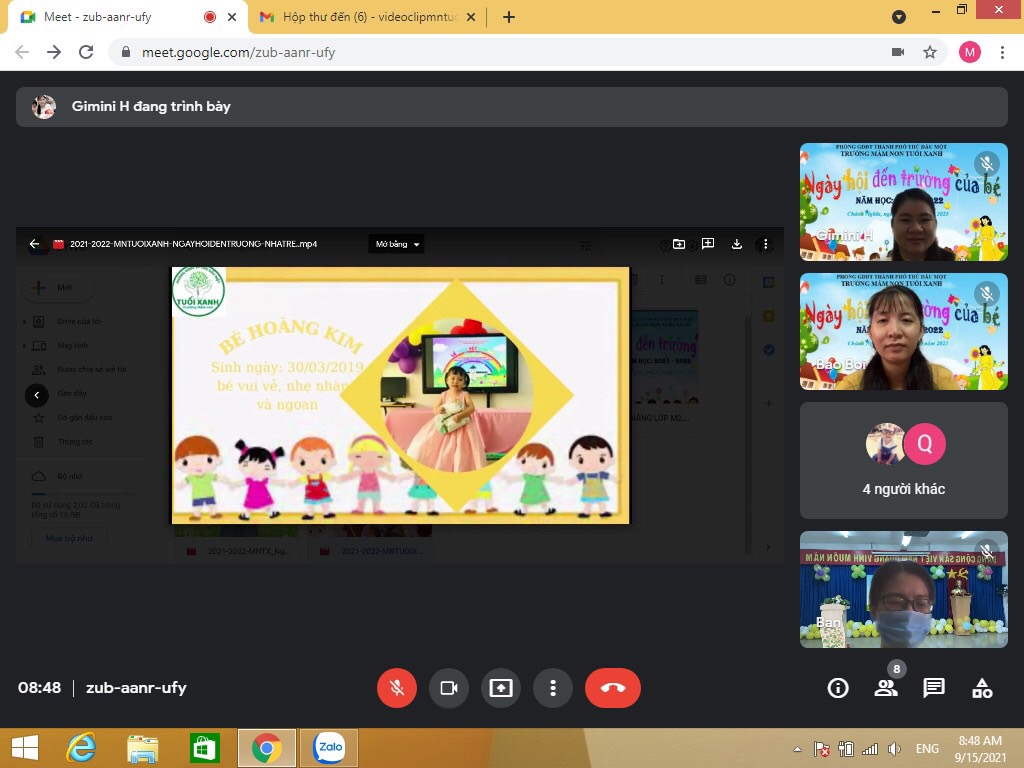
Task: Open the activities panel icon
Action: pyautogui.click(x=982, y=688)
